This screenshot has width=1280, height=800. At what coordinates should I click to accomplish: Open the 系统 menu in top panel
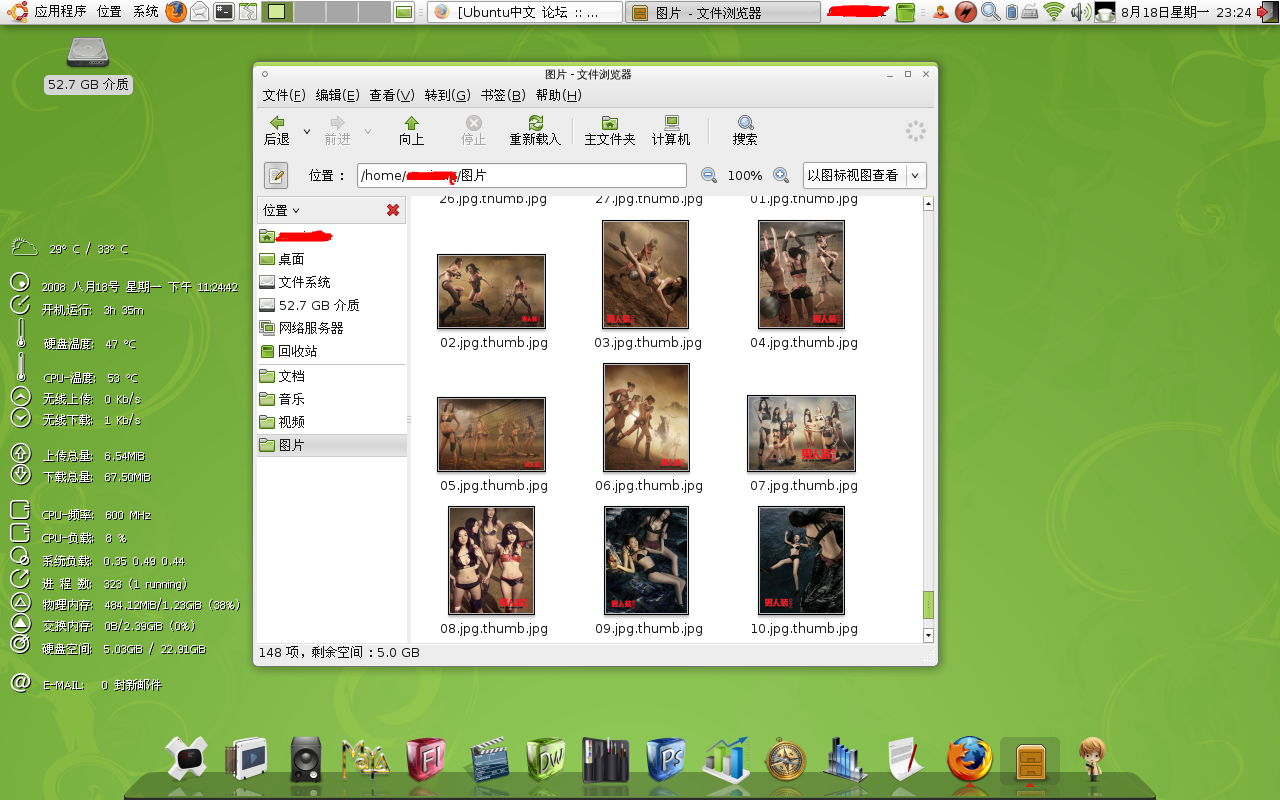(145, 12)
